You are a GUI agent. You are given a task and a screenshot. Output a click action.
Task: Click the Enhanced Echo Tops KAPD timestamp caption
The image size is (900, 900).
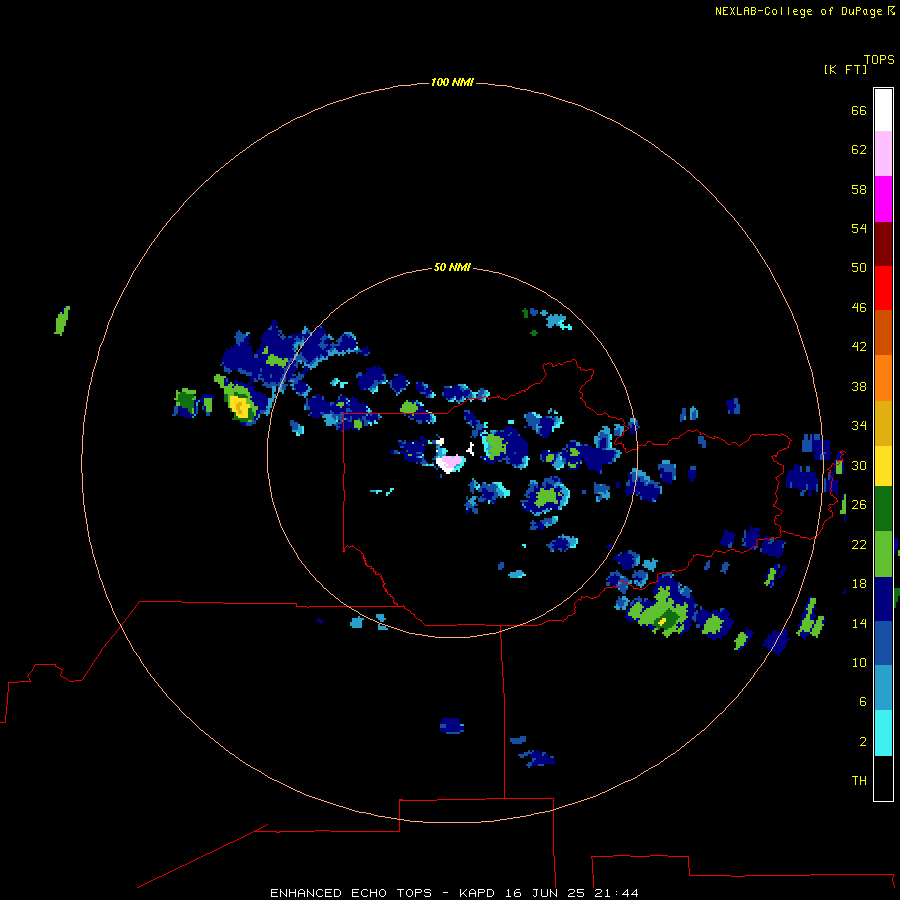(454, 893)
